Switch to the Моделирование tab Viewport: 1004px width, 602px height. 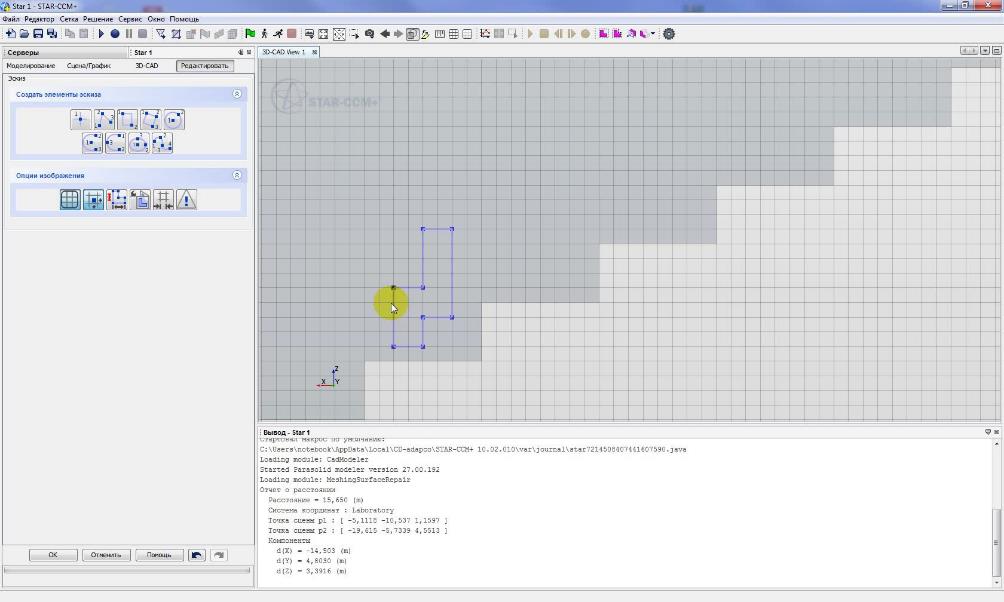(x=31, y=66)
